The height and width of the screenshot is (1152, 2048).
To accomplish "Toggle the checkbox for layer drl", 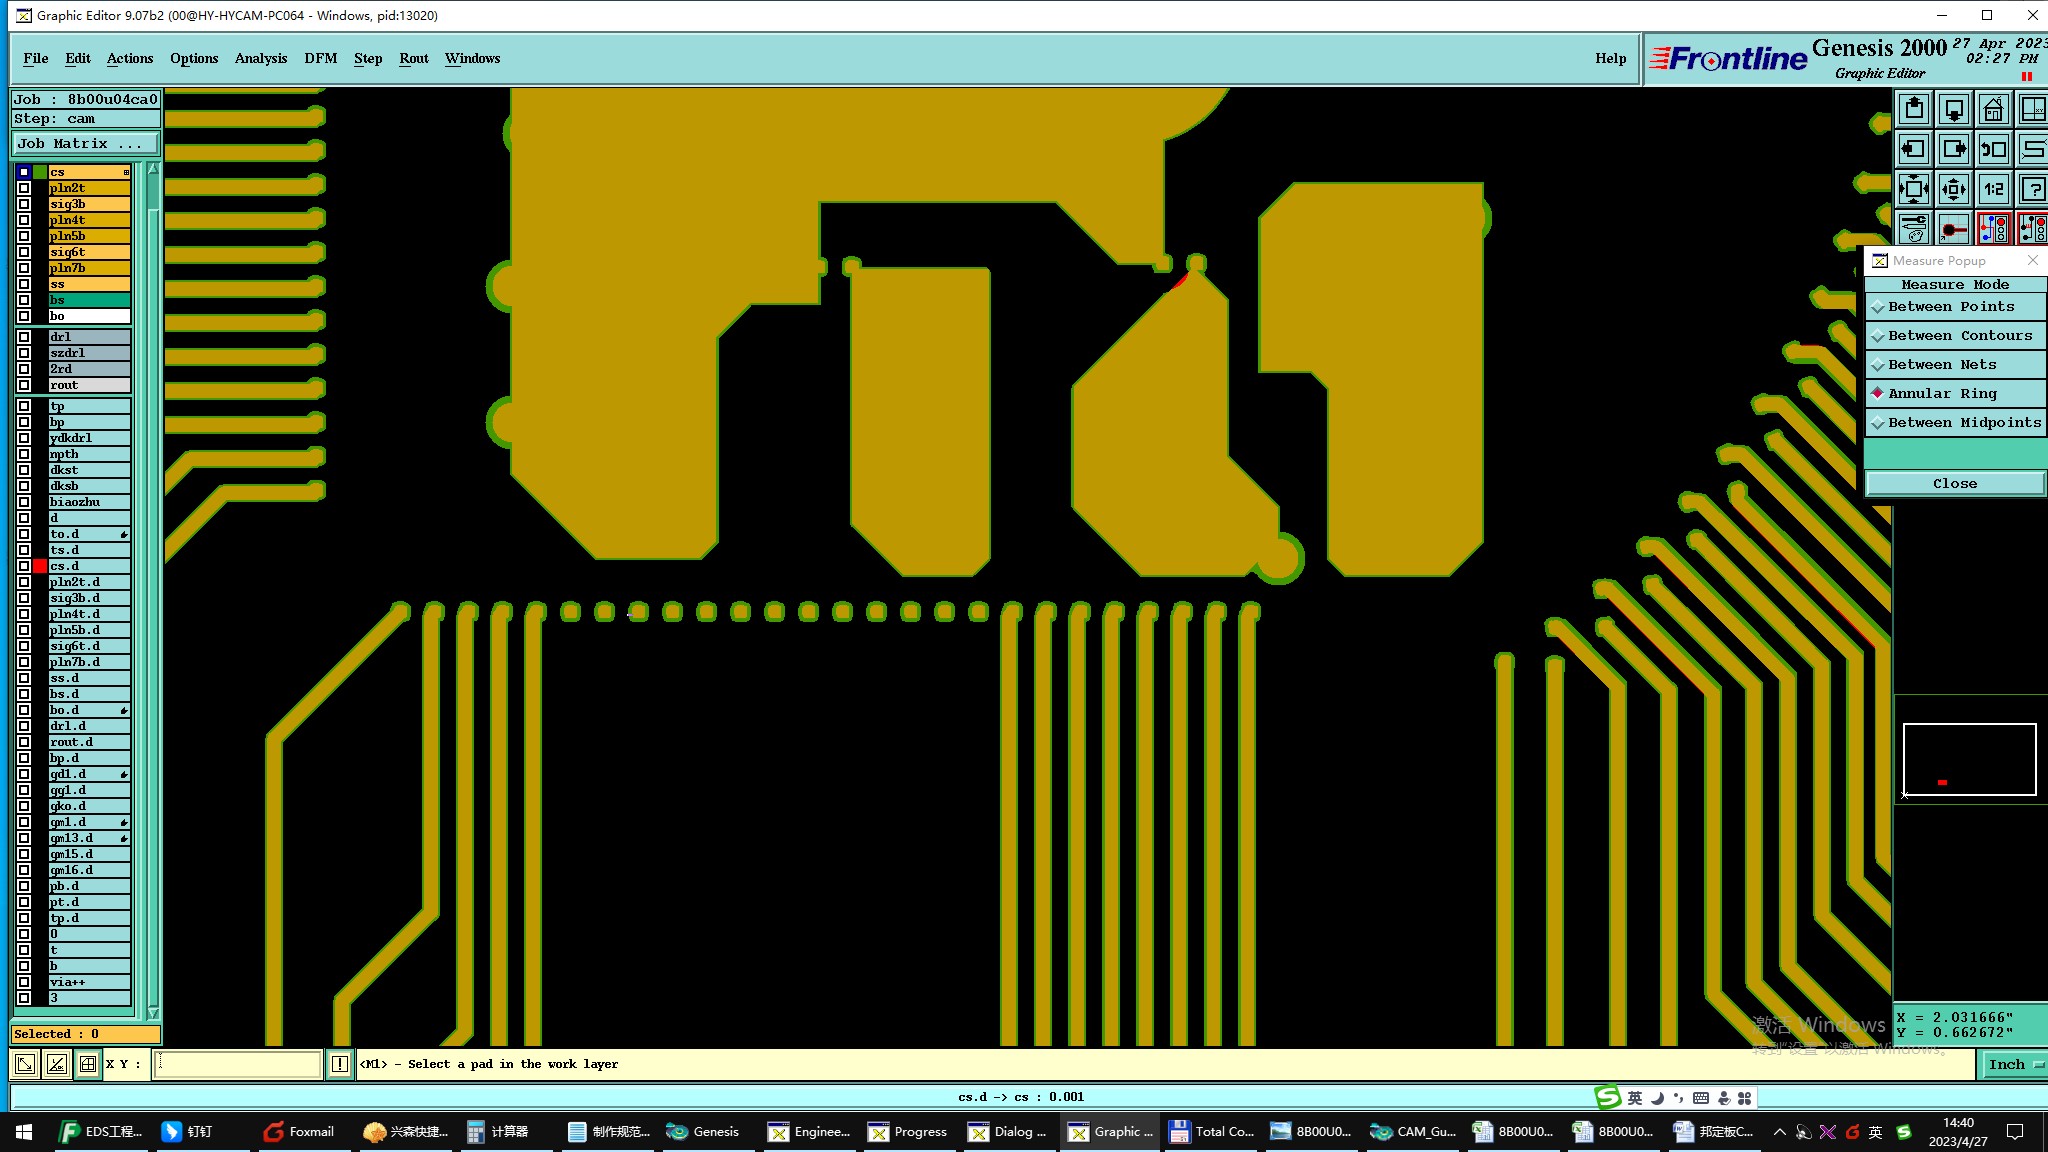I will coord(24,337).
